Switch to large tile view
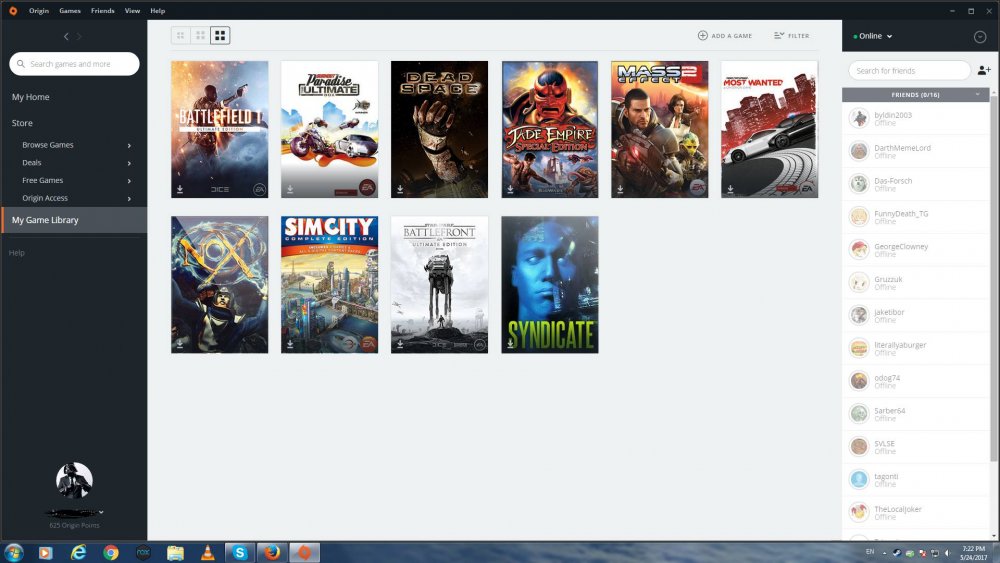 pyautogui.click(x=220, y=36)
